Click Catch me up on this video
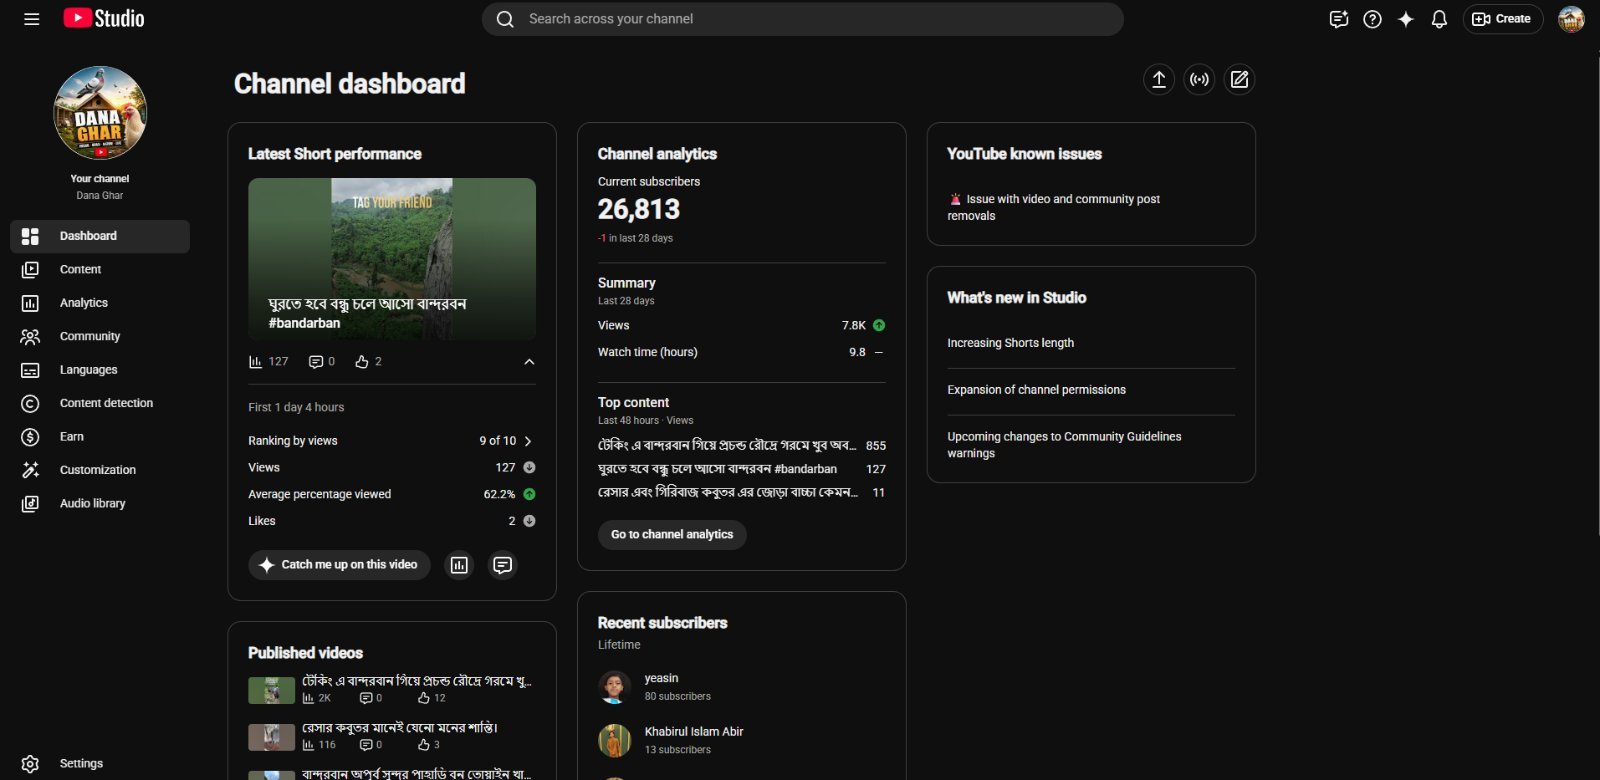The image size is (1600, 780). tap(339, 565)
